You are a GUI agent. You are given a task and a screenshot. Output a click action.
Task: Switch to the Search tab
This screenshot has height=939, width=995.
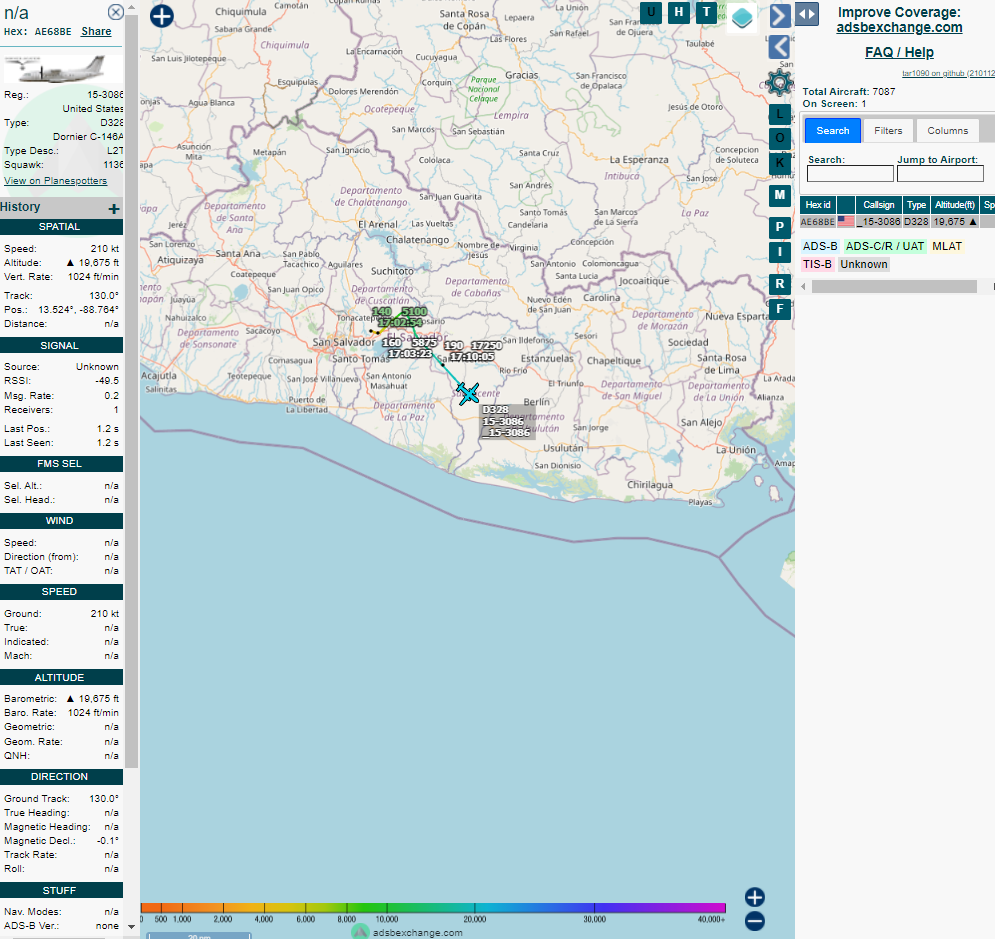click(833, 131)
